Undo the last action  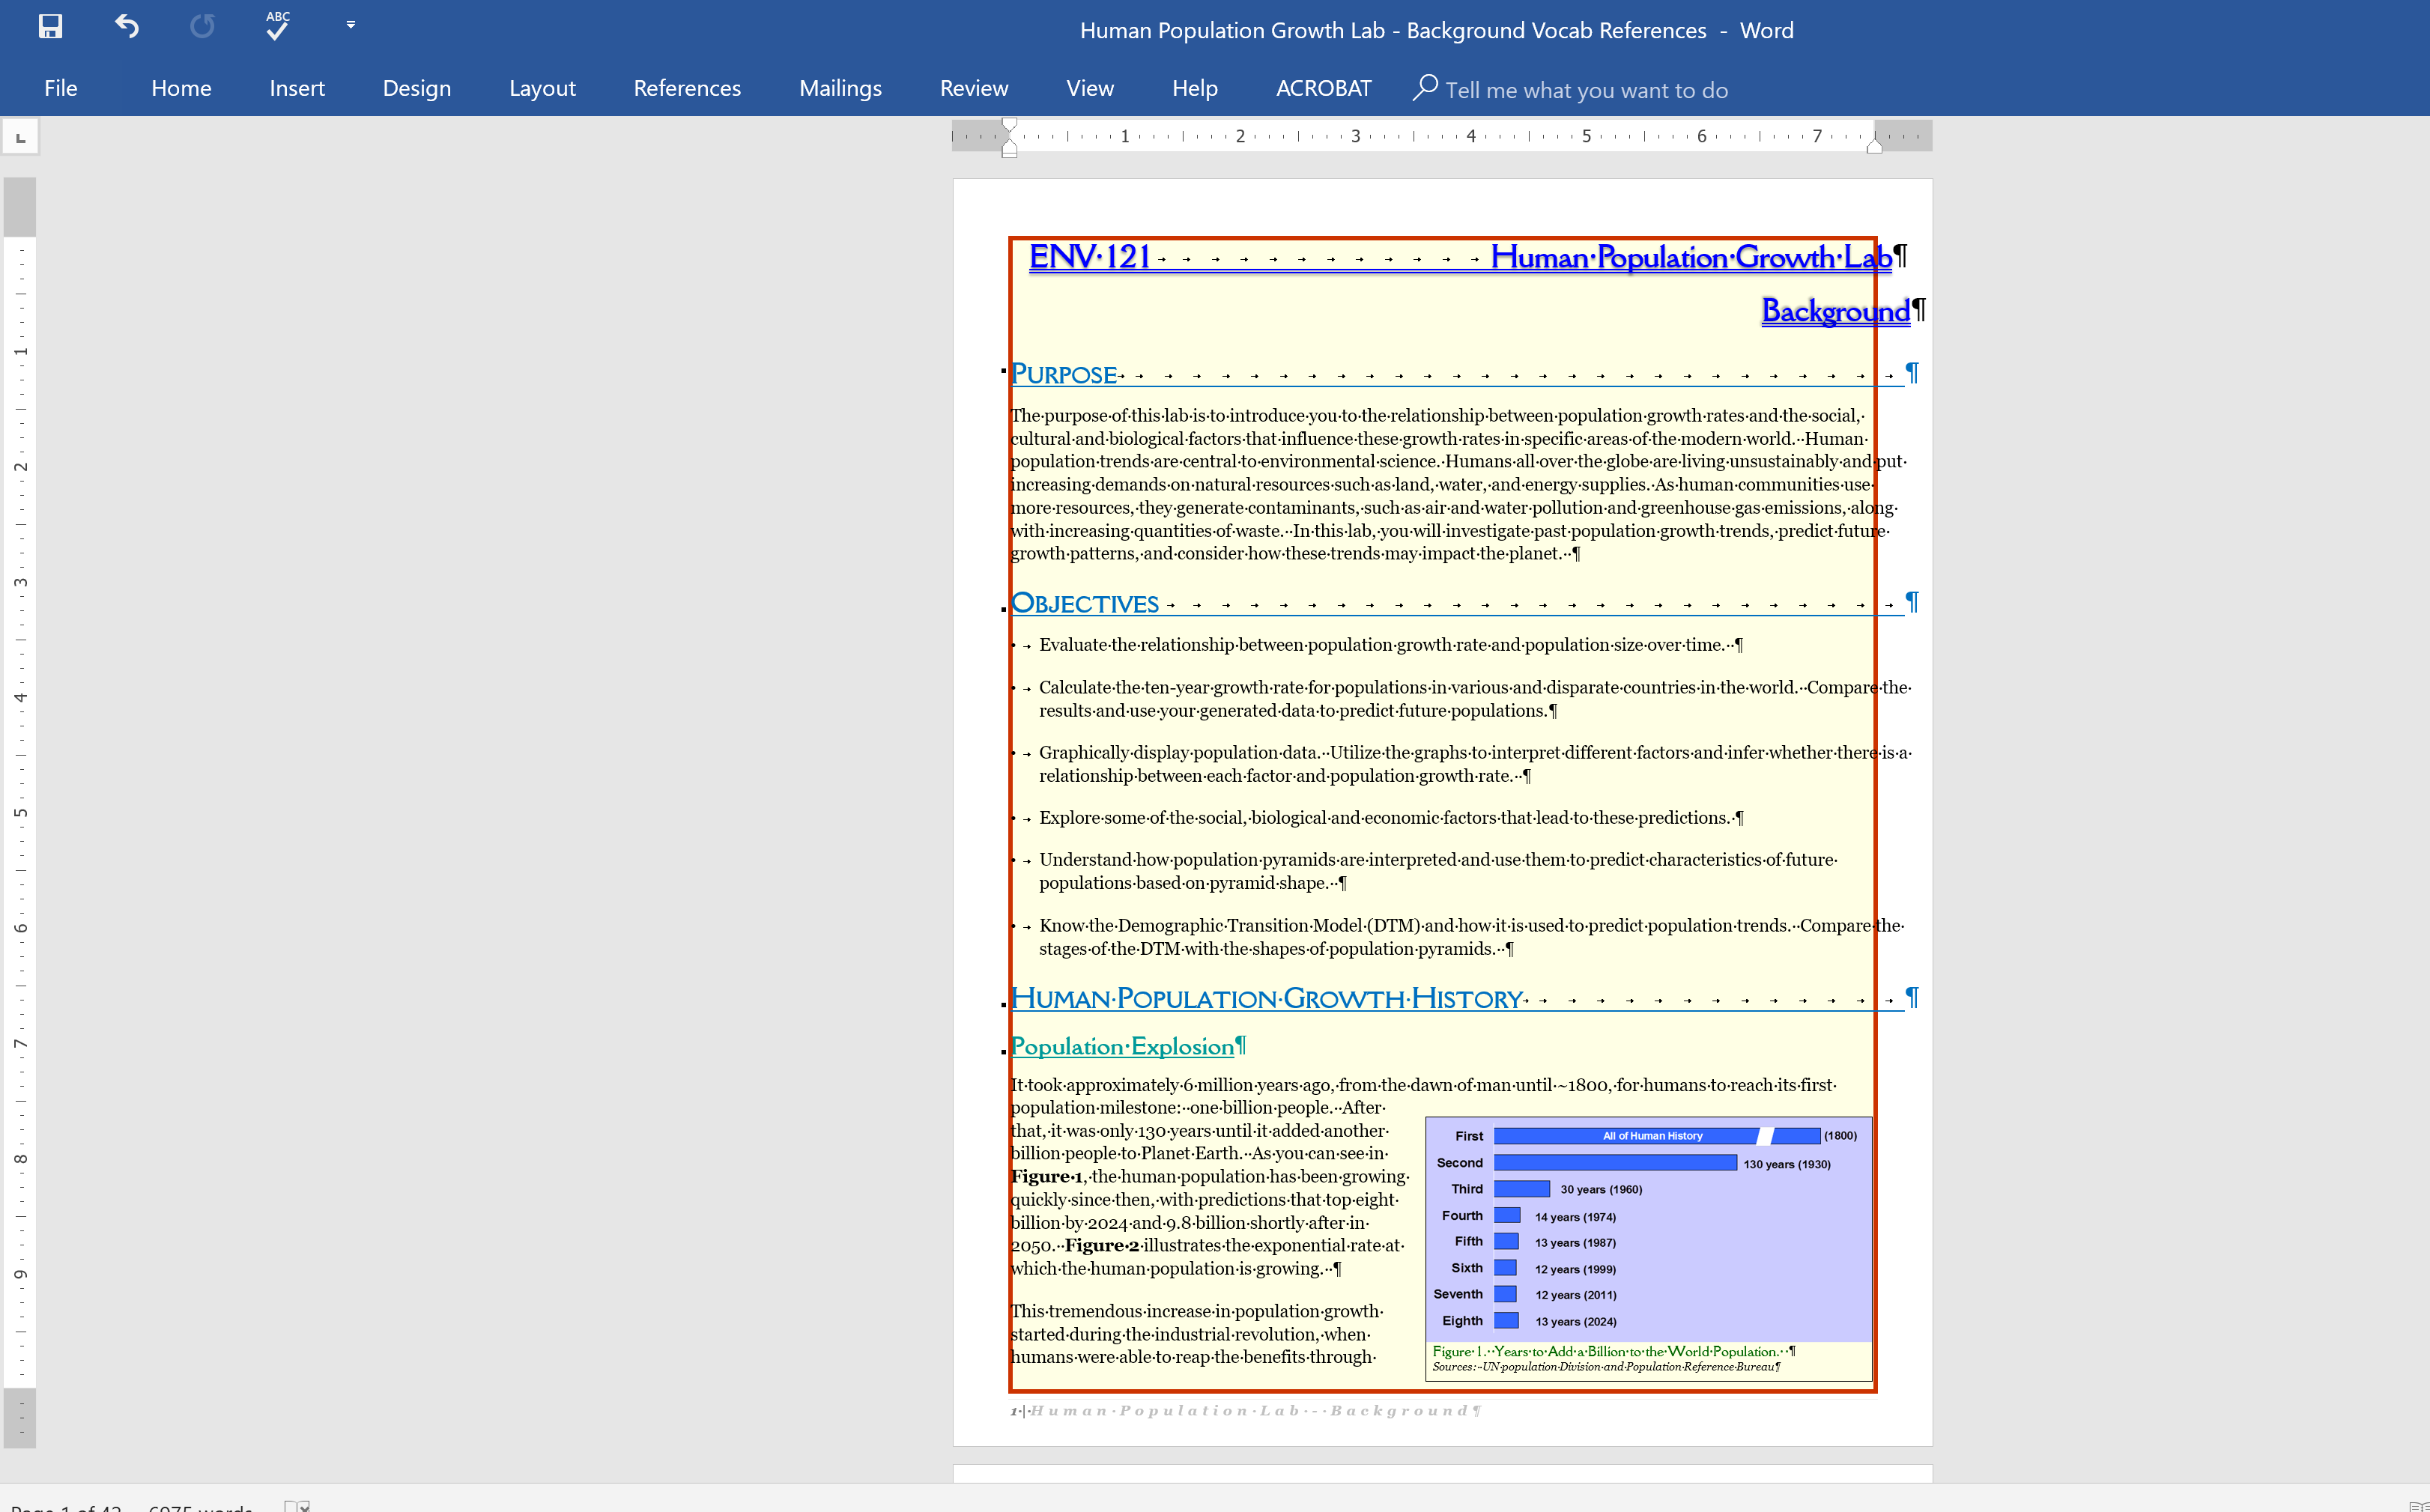tap(126, 26)
